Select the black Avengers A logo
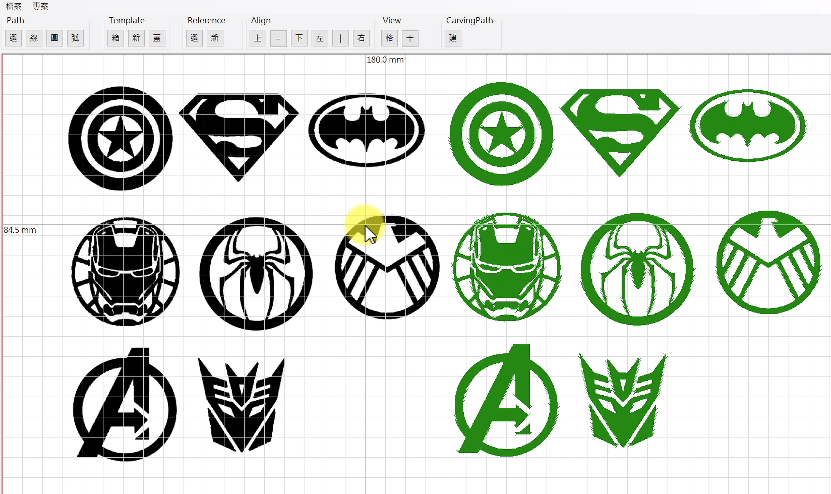Viewport: 831px width, 494px height. [125, 404]
